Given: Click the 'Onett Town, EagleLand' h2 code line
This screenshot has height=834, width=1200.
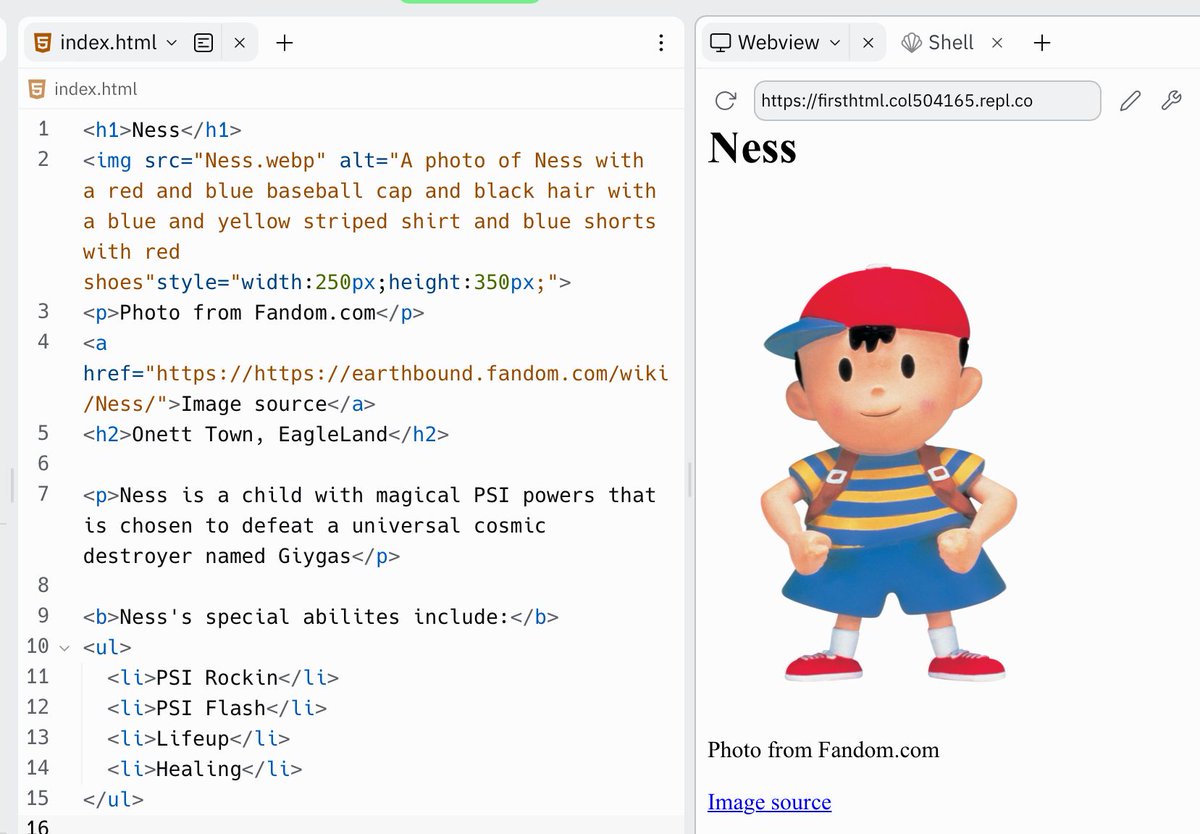Looking at the screenshot, I should [x=266, y=434].
